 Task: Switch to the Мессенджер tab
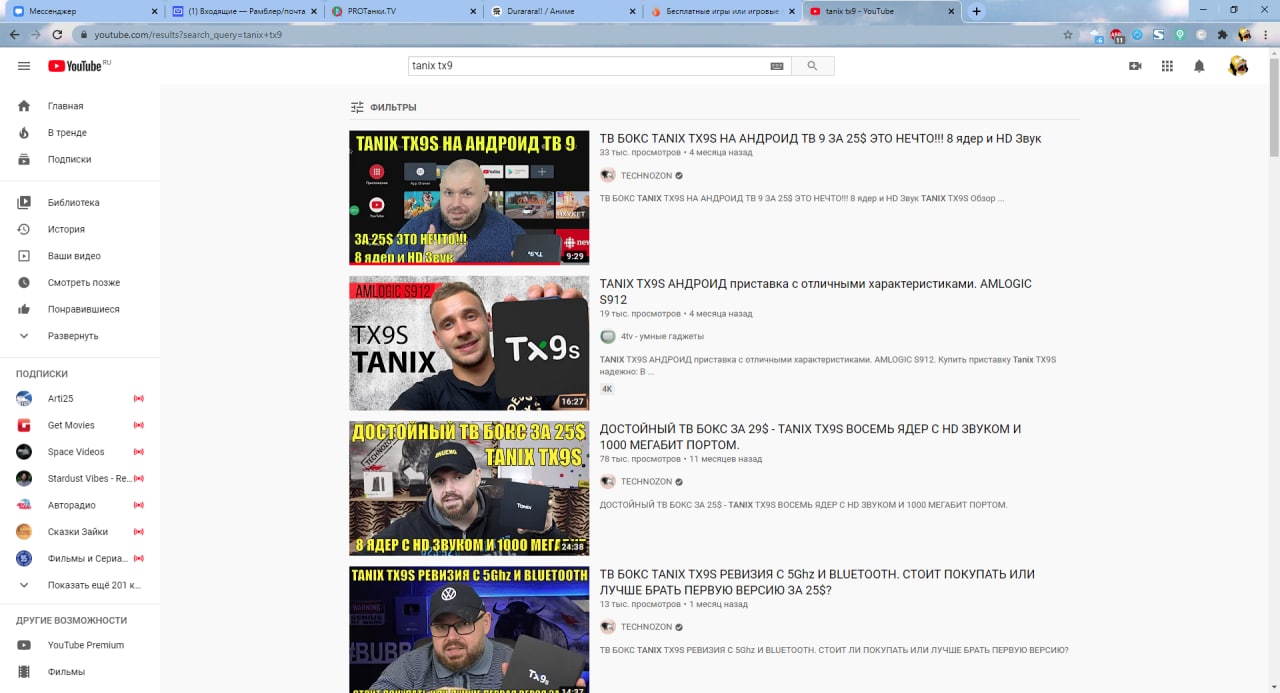coord(83,11)
